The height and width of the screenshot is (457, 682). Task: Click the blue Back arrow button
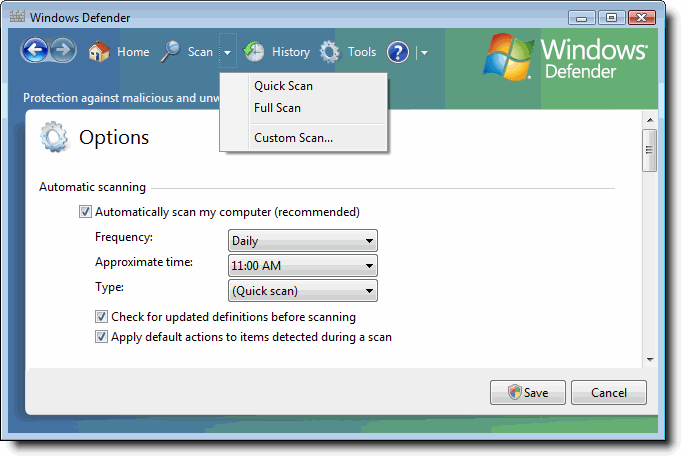(x=35, y=52)
